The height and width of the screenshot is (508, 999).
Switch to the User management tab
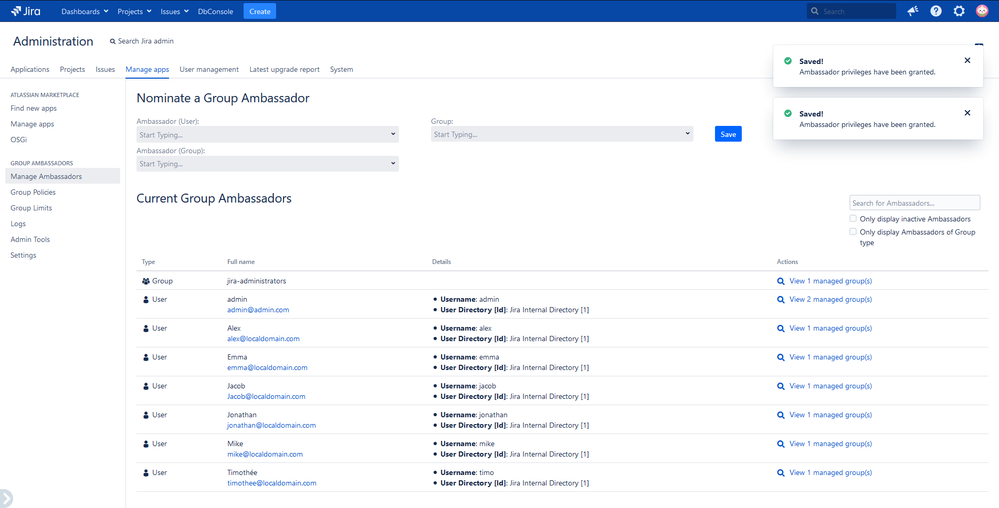click(x=209, y=69)
